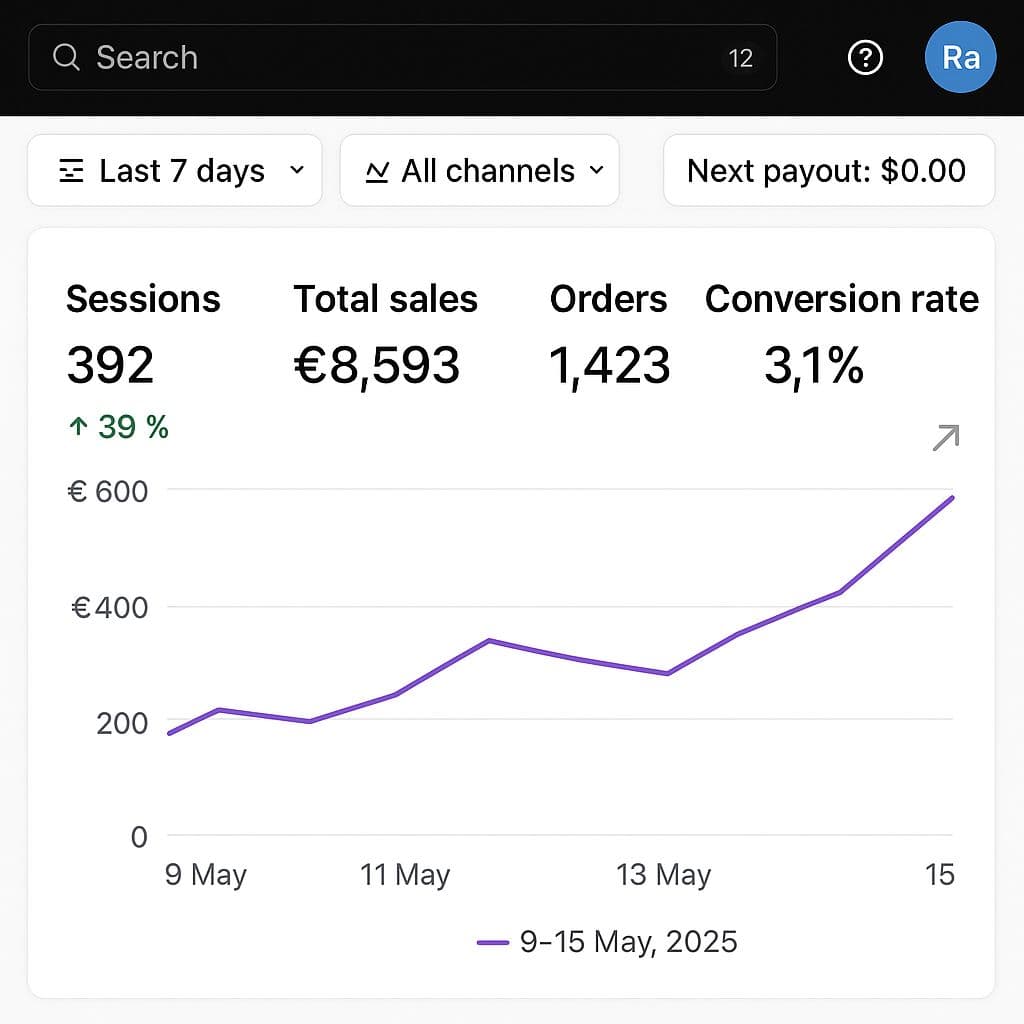Expand the All channels dropdown
1024x1024 pixels.
(479, 170)
